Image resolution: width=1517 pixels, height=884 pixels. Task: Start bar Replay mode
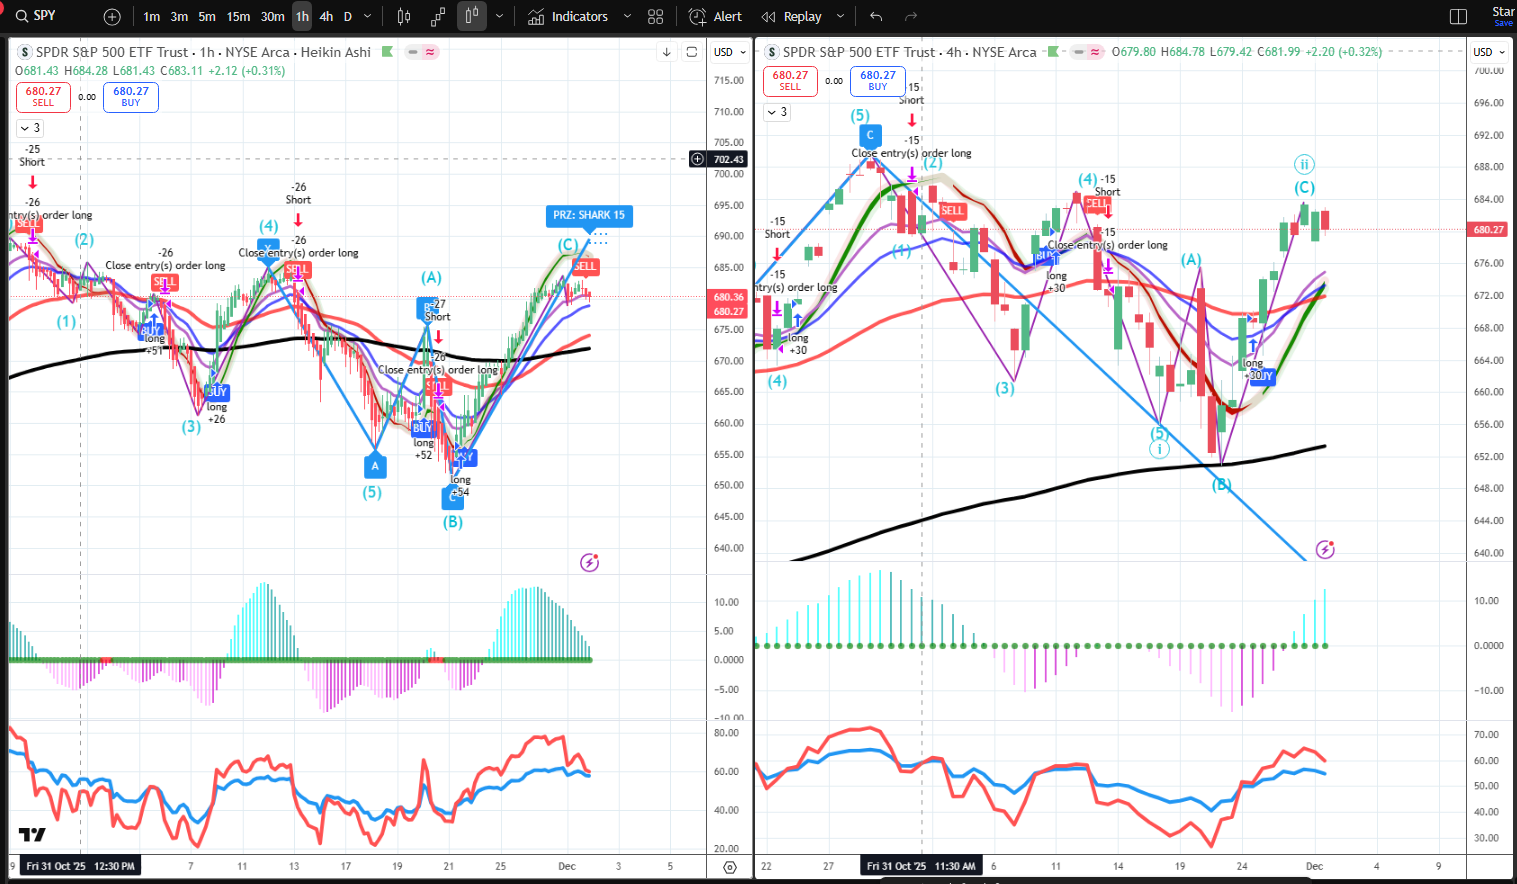click(792, 16)
